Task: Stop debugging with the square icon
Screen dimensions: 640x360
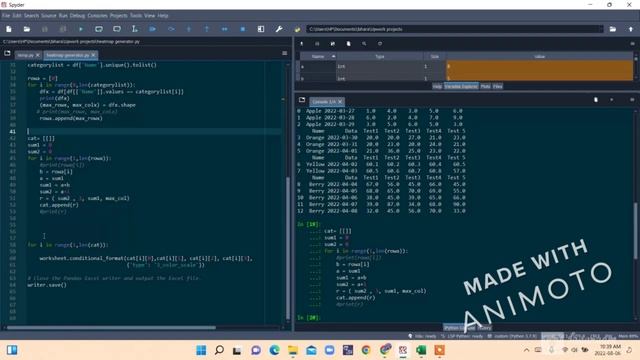Action: [243, 29]
